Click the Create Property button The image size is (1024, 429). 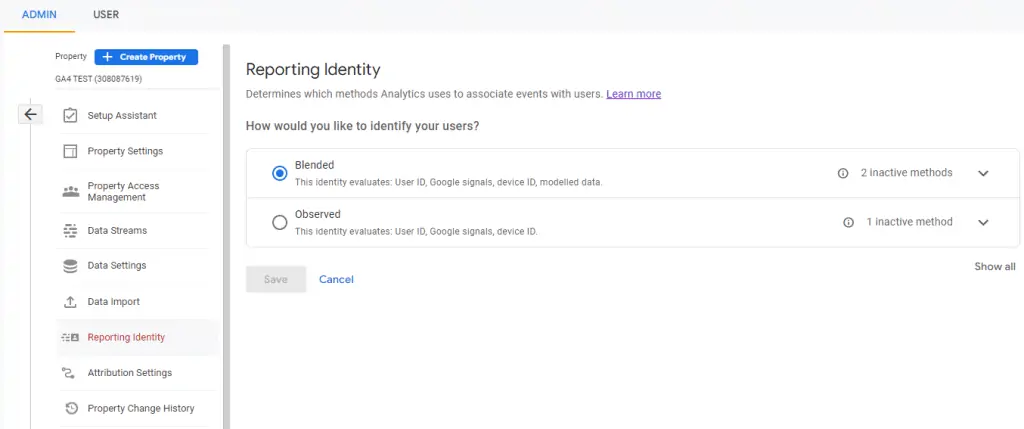(146, 57)
